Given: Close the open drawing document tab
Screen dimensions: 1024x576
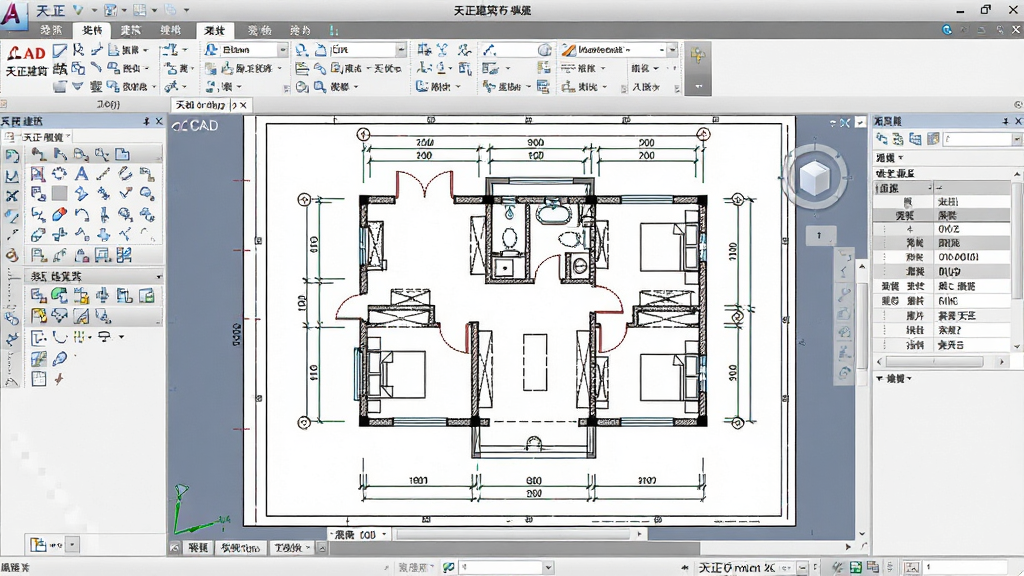Looking at the screenshot, I should coord(244,104).
